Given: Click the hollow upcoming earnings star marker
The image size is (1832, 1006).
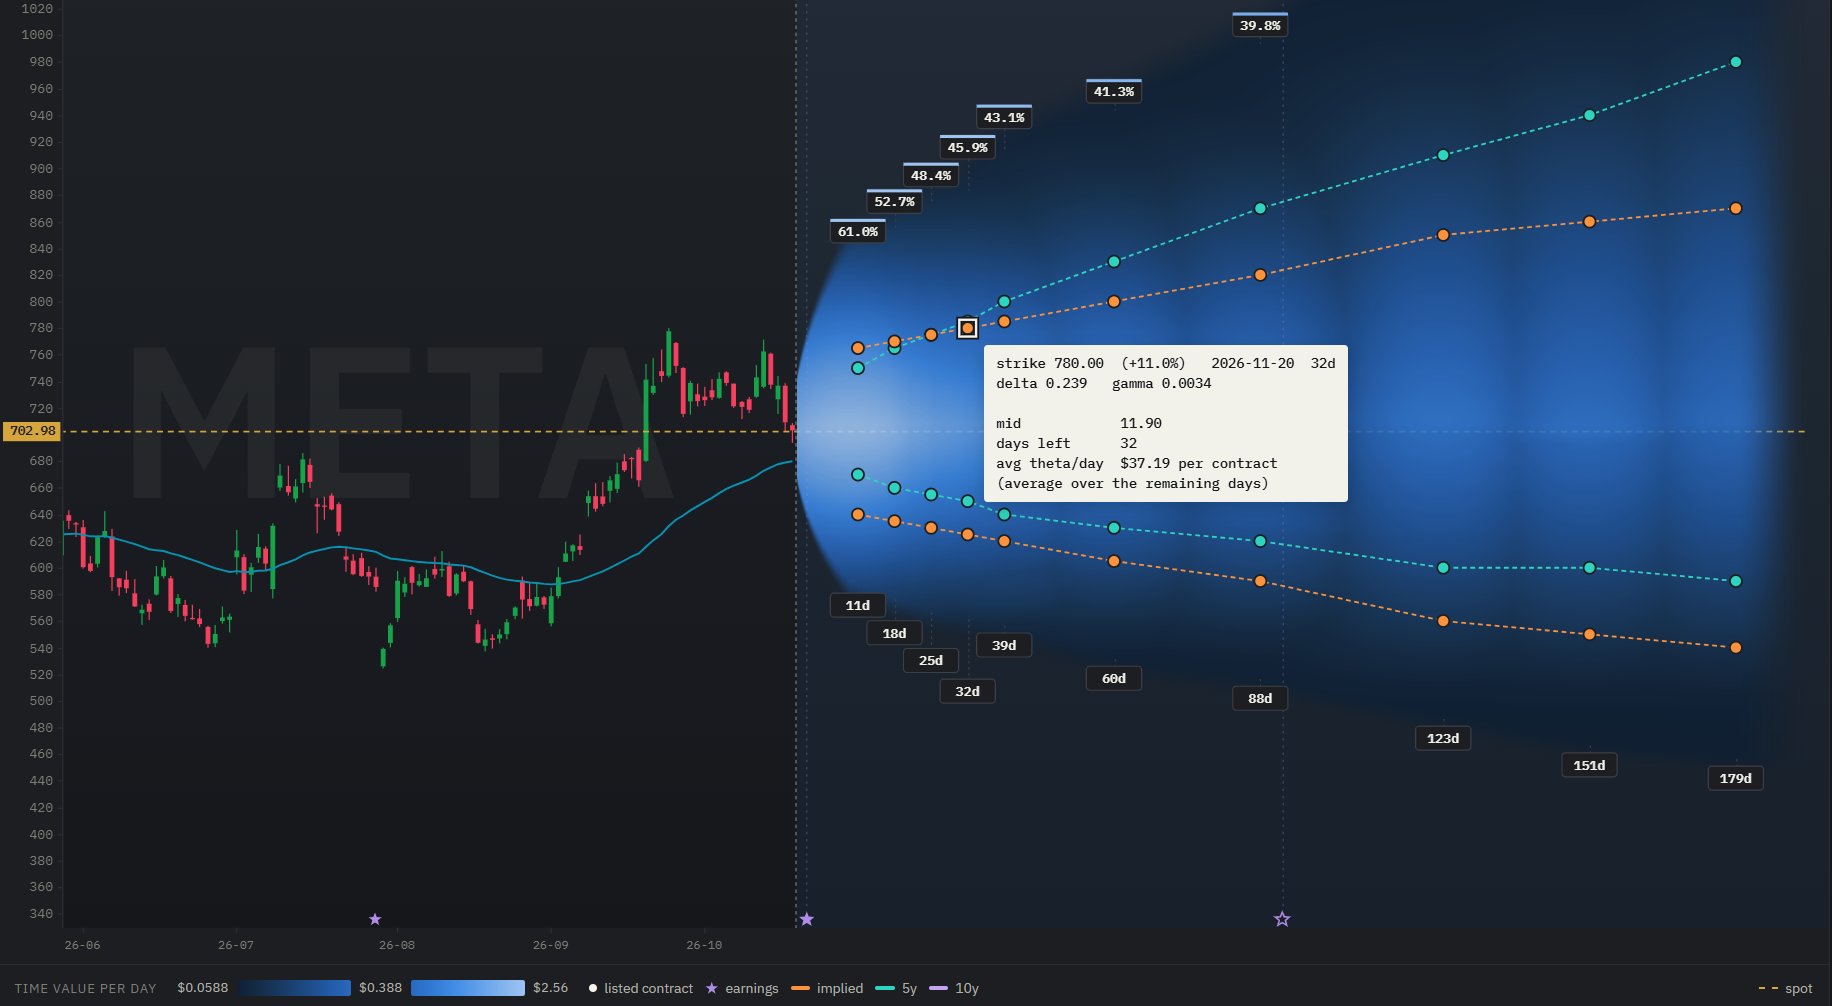Looking at the screenshot, I should [x=1282, y=919].
